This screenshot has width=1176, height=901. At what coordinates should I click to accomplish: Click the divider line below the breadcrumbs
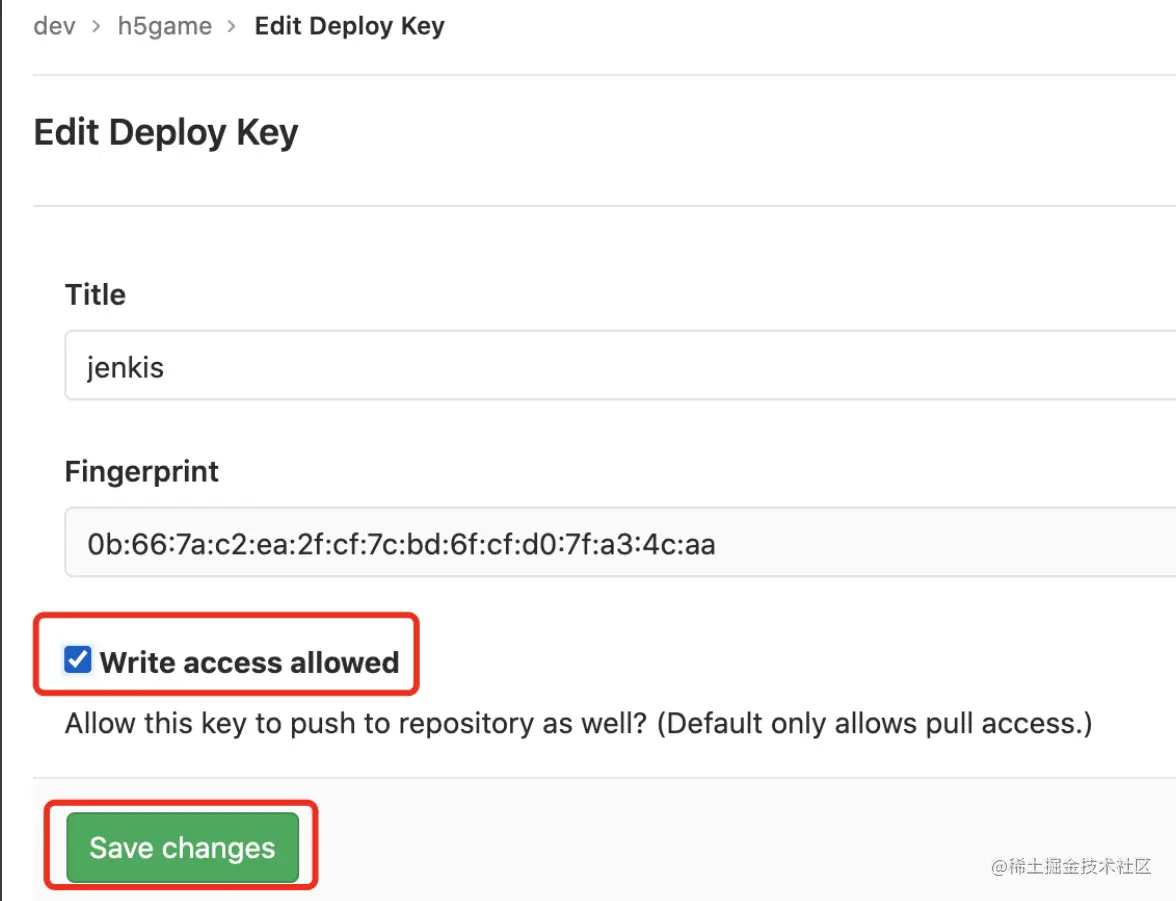click(x=600, y=75)
